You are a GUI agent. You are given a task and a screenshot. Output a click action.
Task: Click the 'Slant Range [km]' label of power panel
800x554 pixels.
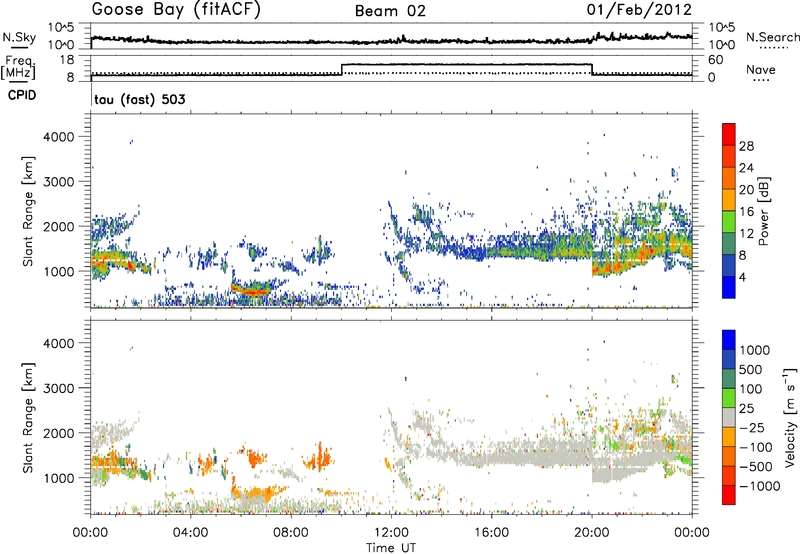[28, 211]
